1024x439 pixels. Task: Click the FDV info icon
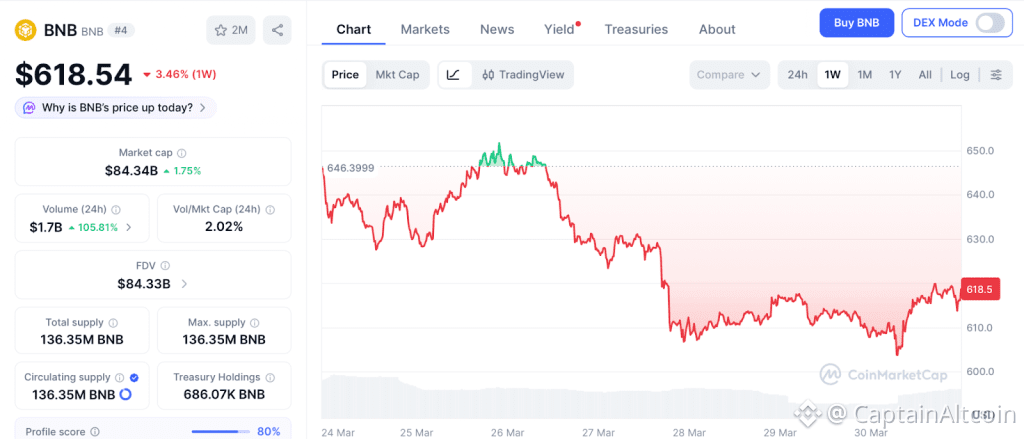pyautogui.click(x=165, y=266)
